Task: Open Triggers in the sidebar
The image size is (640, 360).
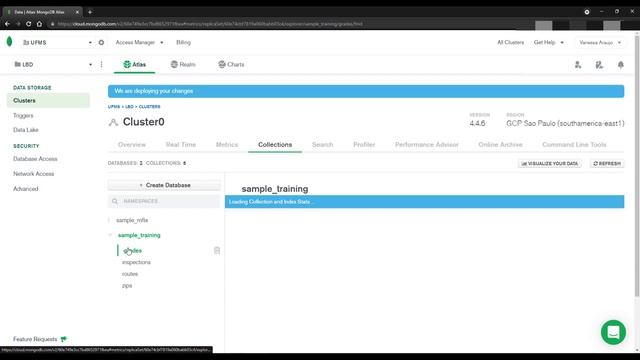Action: coord(23,116)
